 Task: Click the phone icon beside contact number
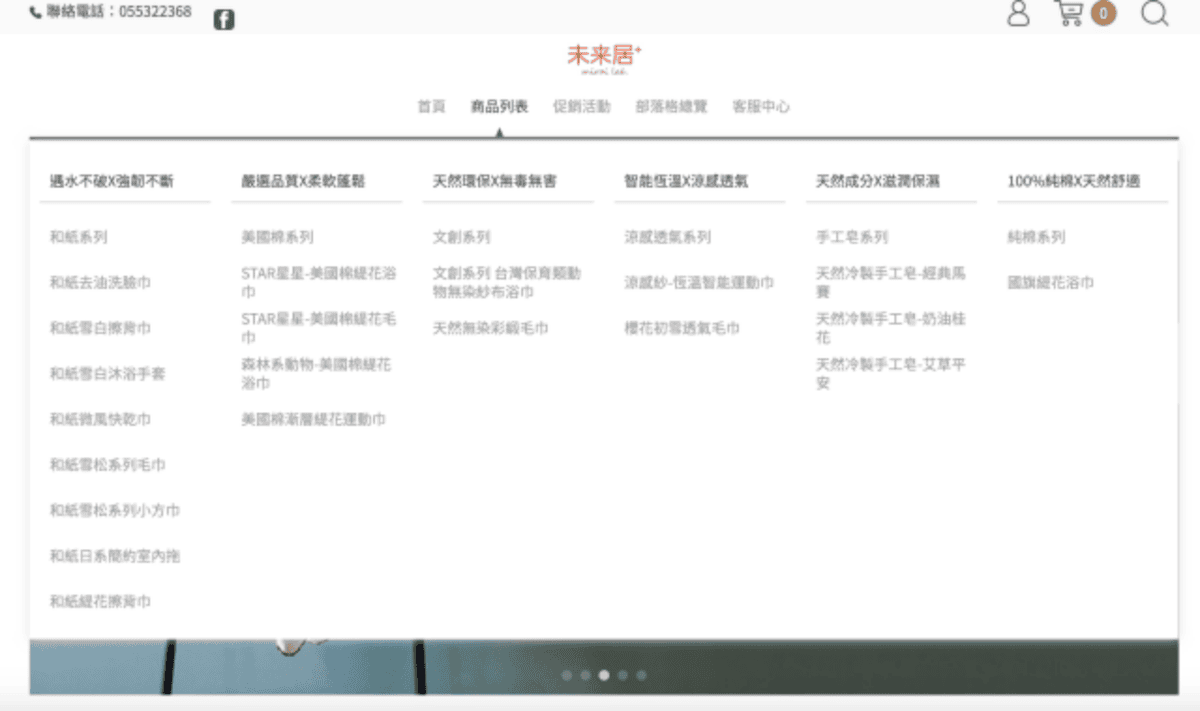[36, 13]
